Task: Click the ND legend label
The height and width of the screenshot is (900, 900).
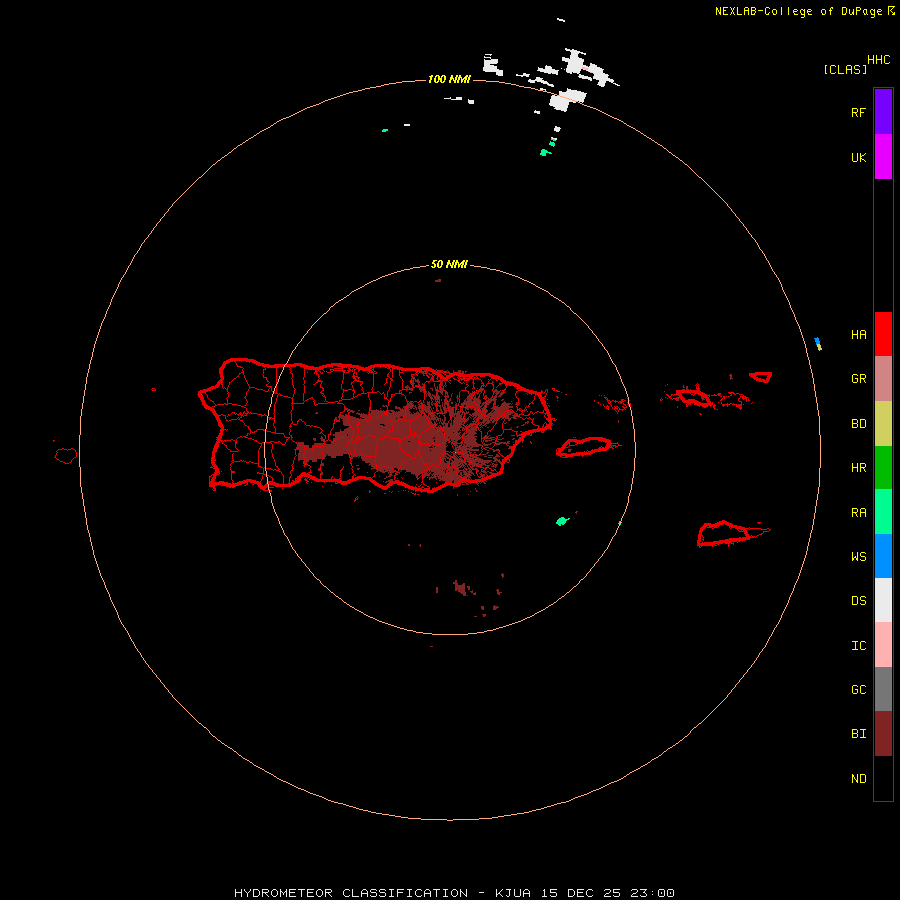Action: tap(858, 779)
